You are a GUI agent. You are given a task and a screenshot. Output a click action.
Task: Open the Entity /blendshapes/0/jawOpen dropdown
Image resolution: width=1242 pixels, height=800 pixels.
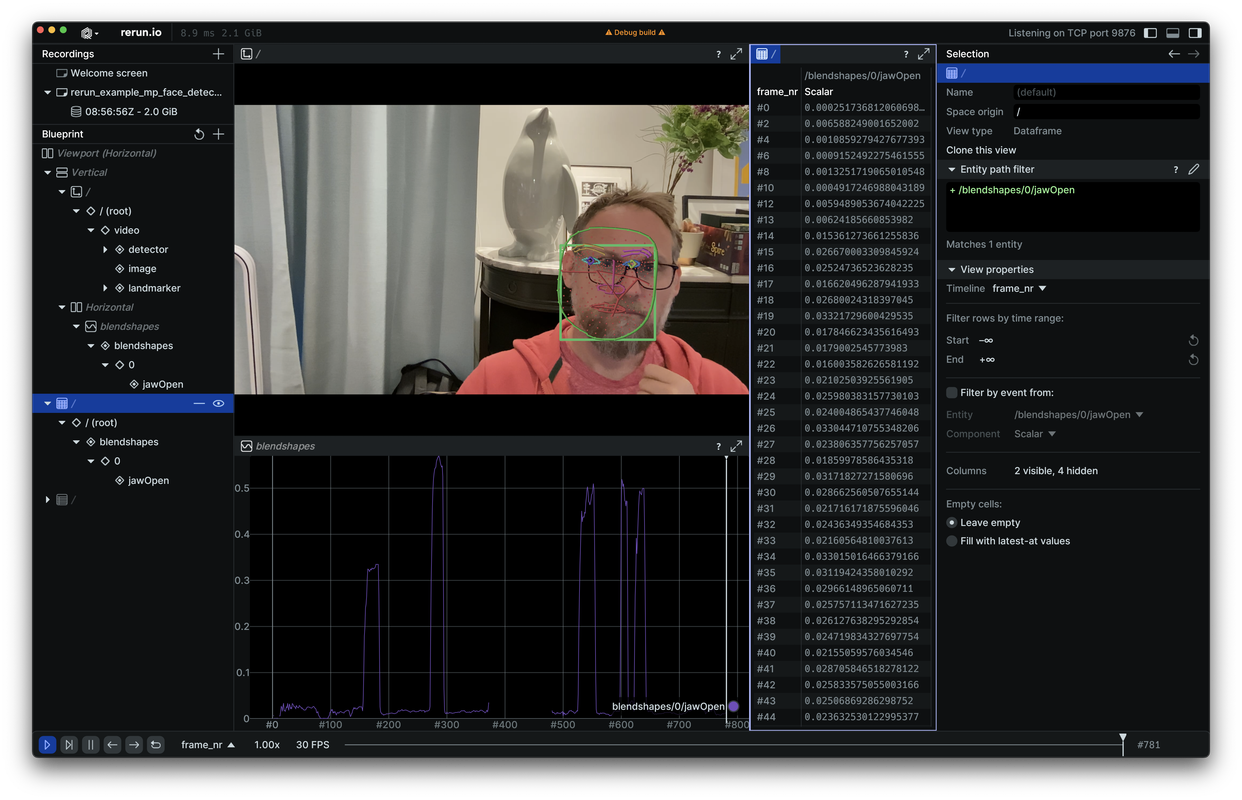tap(1078, 415)
